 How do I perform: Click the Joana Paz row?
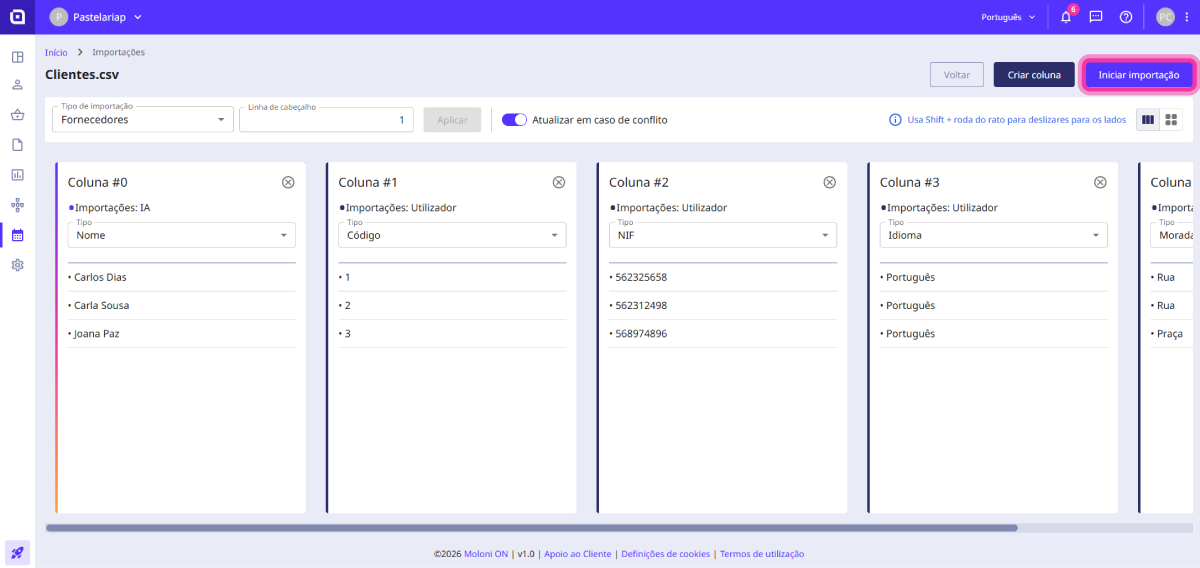[x=181, y=333]
